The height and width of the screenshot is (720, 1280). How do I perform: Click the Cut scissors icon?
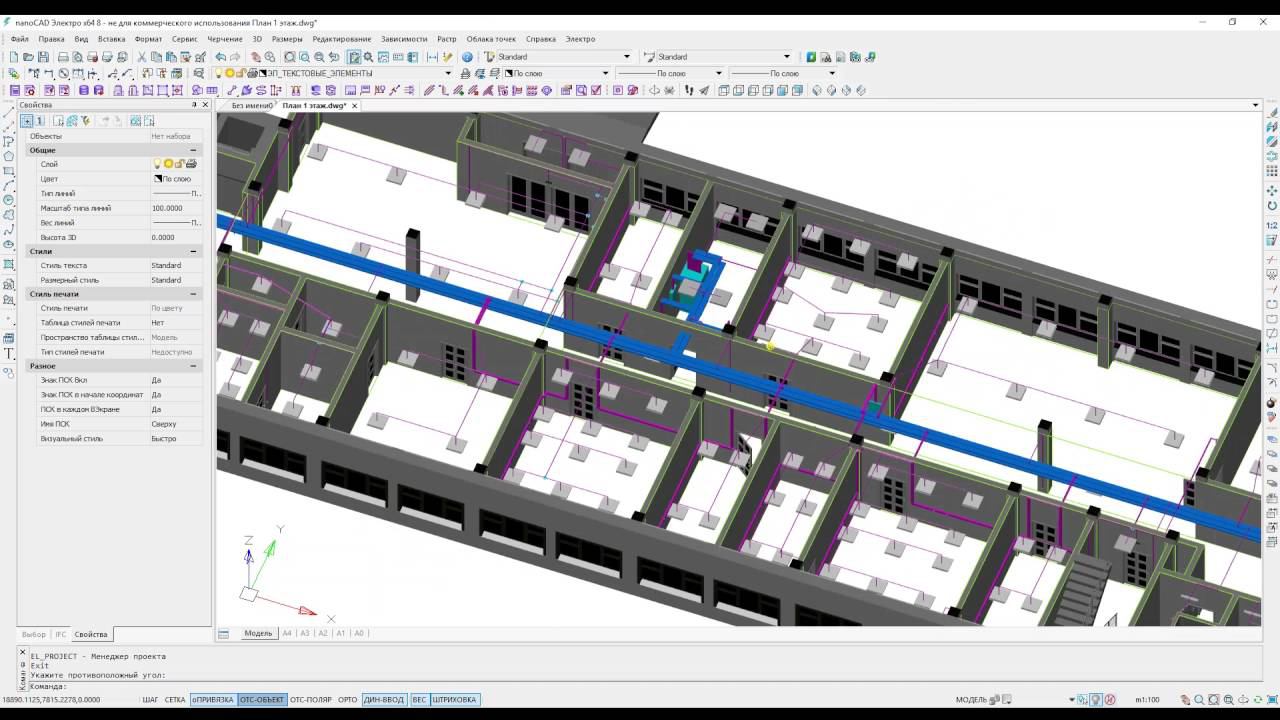click(x=141, y=57)
